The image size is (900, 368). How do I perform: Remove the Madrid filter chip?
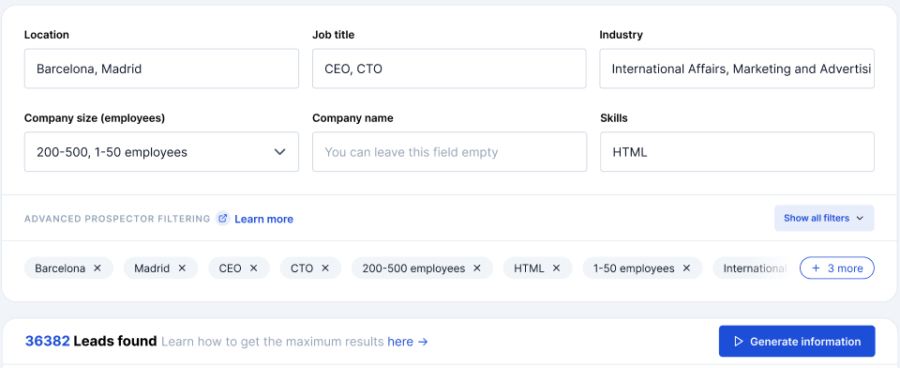pos(182,268)
